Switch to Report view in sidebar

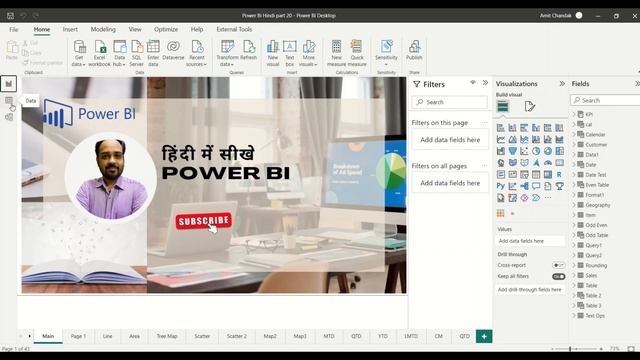pos(9,84)
